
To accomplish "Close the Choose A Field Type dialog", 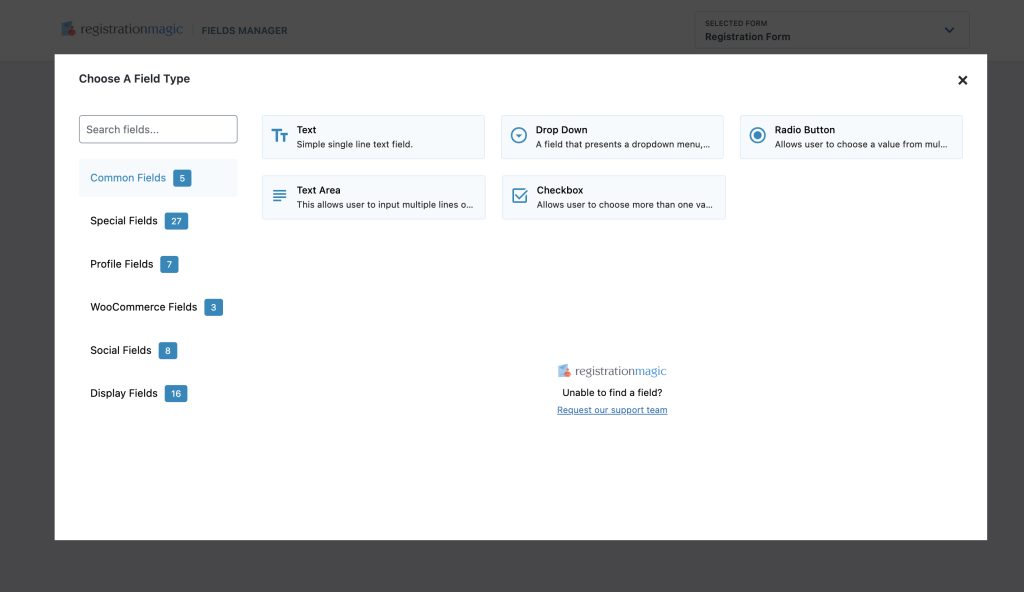I will point(962,80).
